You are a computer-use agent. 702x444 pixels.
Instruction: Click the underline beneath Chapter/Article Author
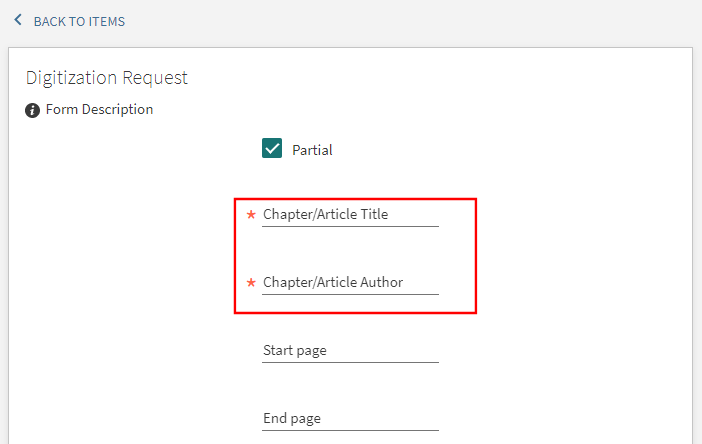tap(350, 294)
